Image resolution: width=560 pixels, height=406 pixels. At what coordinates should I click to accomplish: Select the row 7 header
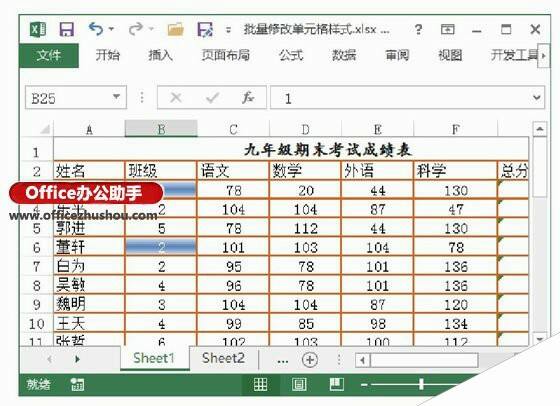[x=36, y=266]
